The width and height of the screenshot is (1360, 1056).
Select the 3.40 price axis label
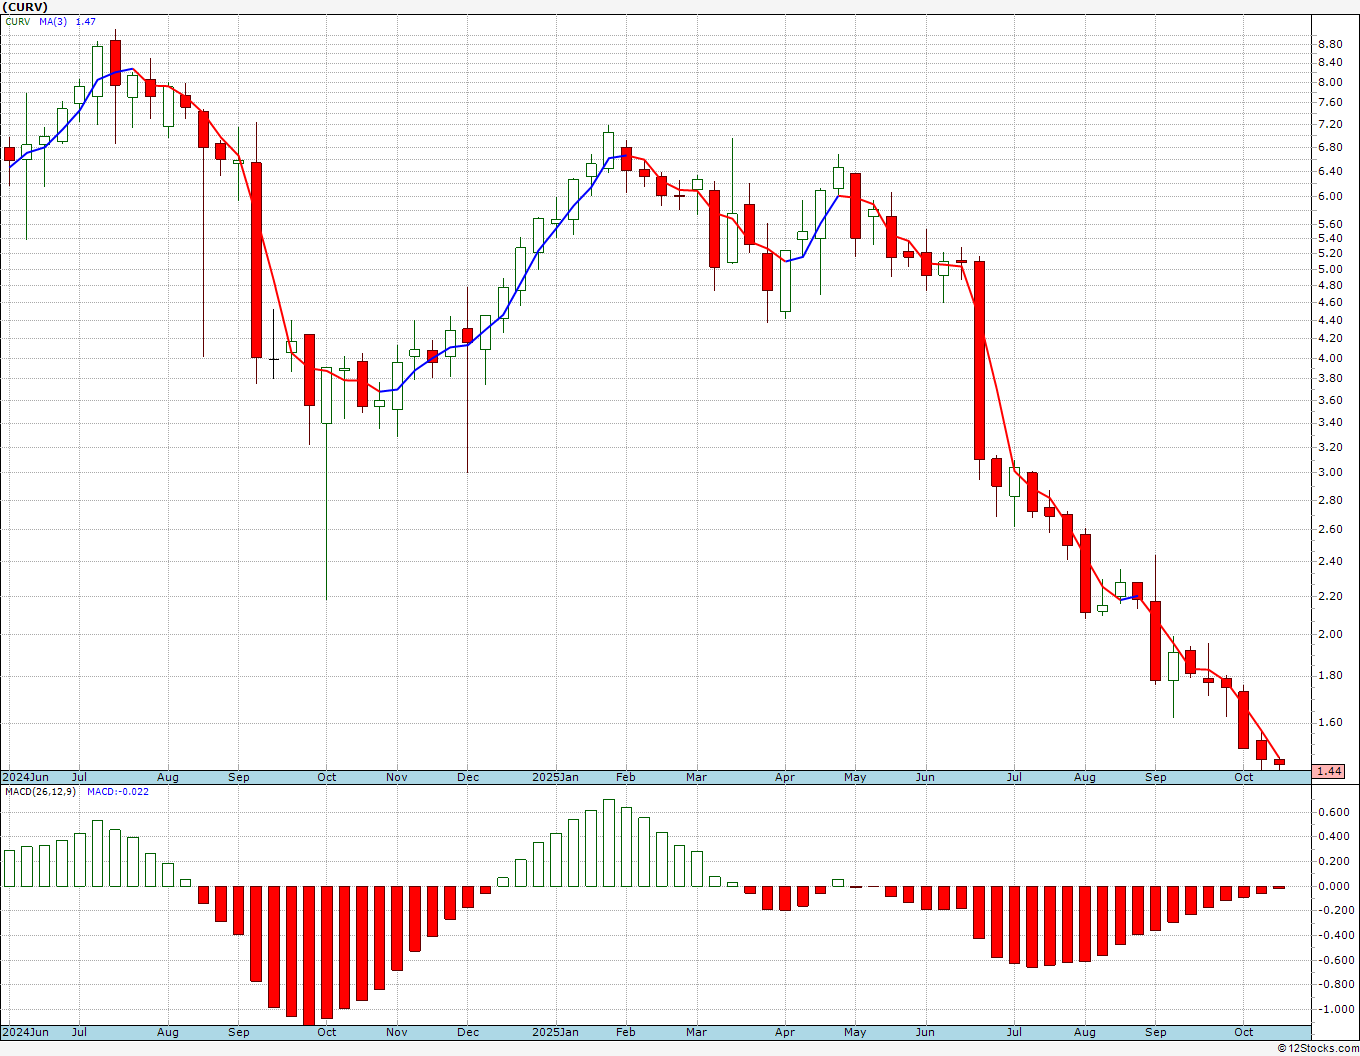1330,422
